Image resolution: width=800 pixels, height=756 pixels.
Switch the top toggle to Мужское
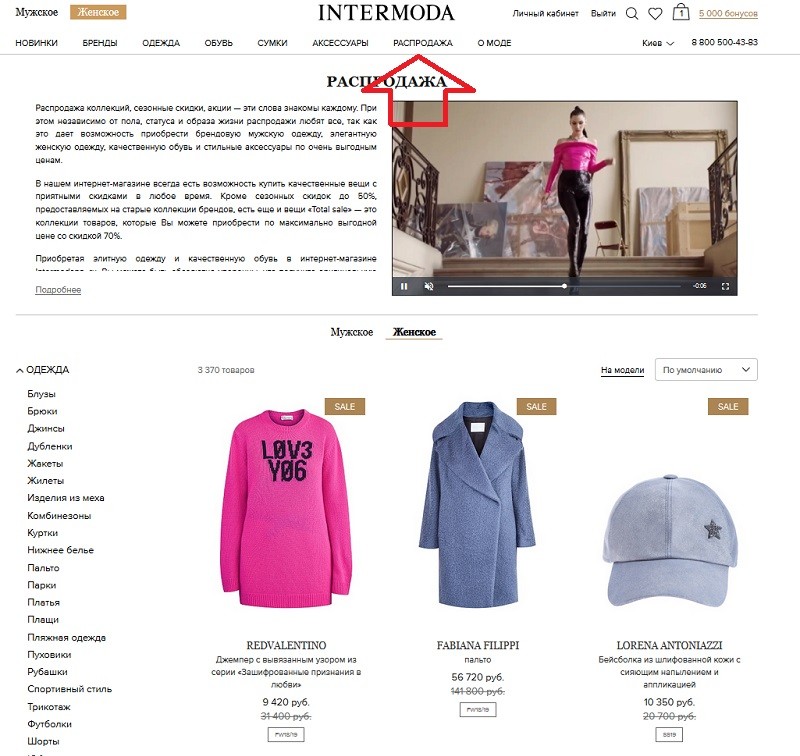point(37,12)
